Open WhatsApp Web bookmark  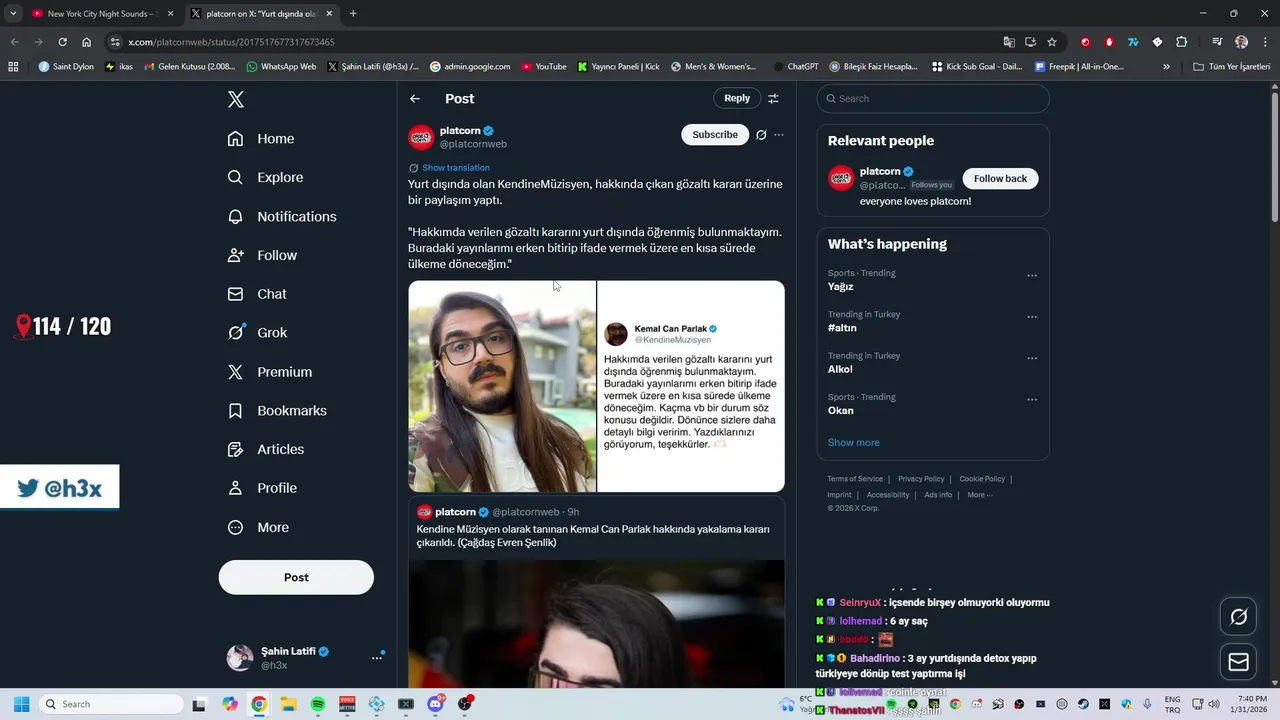(280, 67)
